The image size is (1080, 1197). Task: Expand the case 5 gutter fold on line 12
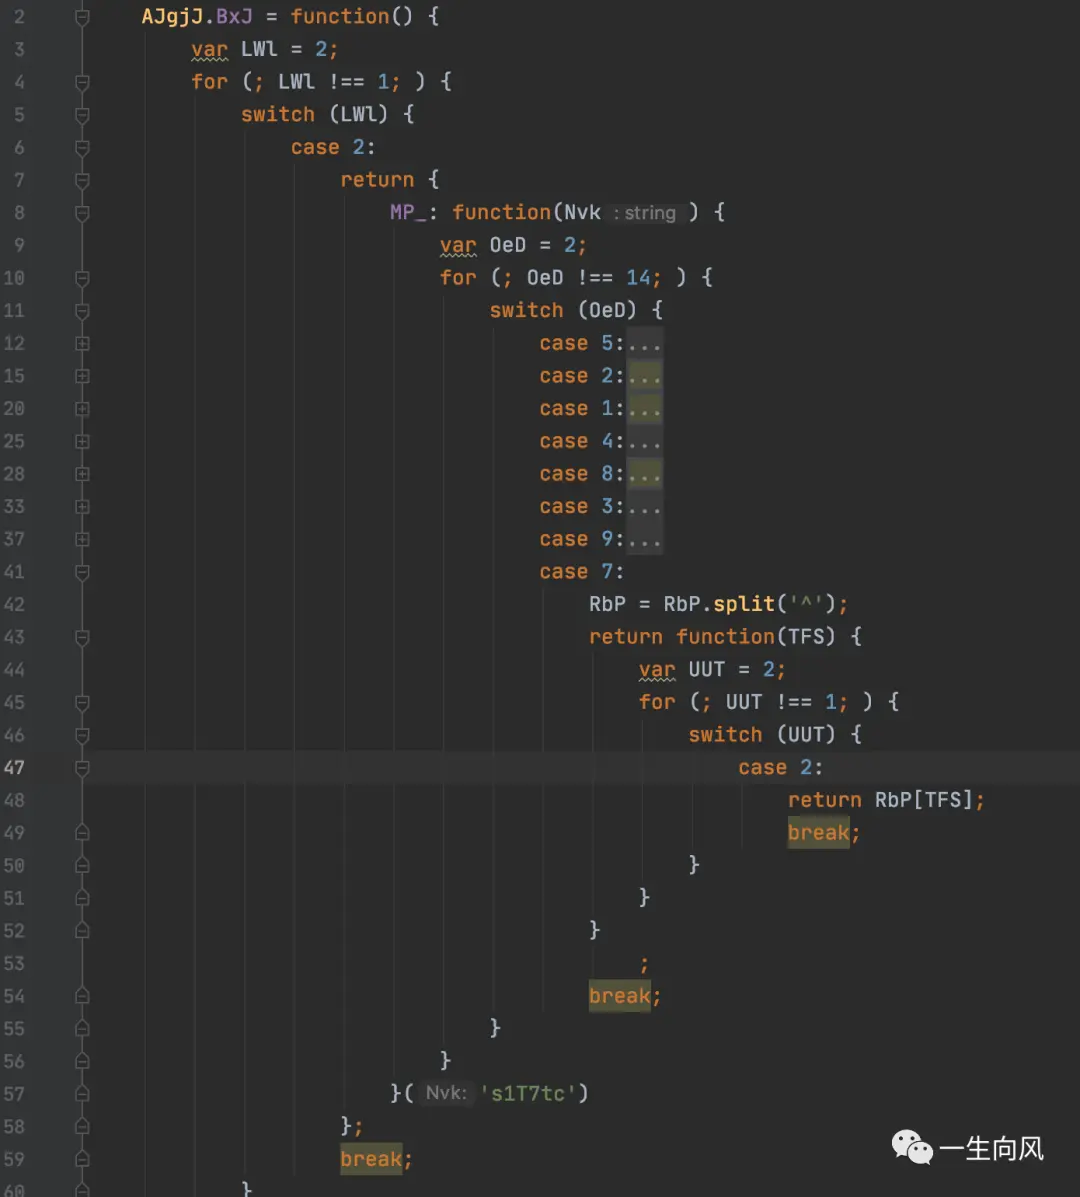click(x=82, y=344)
